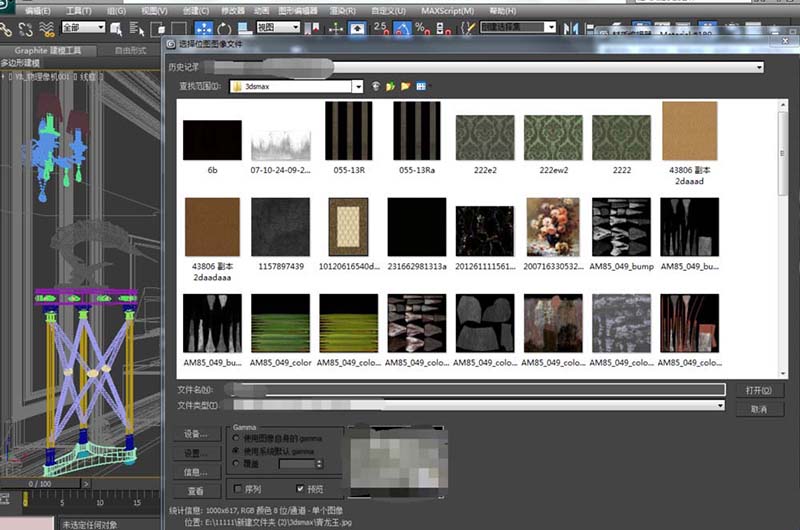Image resolution: width=800 pixels, height=530 pixels.
Task: Click the Select Object tool icon
Action: point(116,29)
